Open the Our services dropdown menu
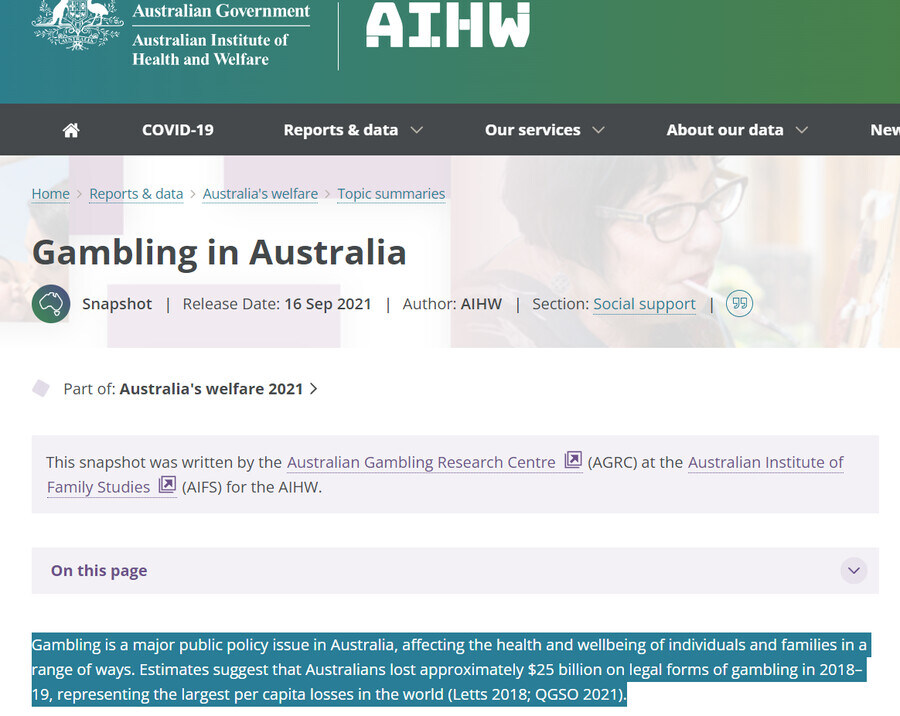Viewport: 900px width, 716px height. [544, 130]
